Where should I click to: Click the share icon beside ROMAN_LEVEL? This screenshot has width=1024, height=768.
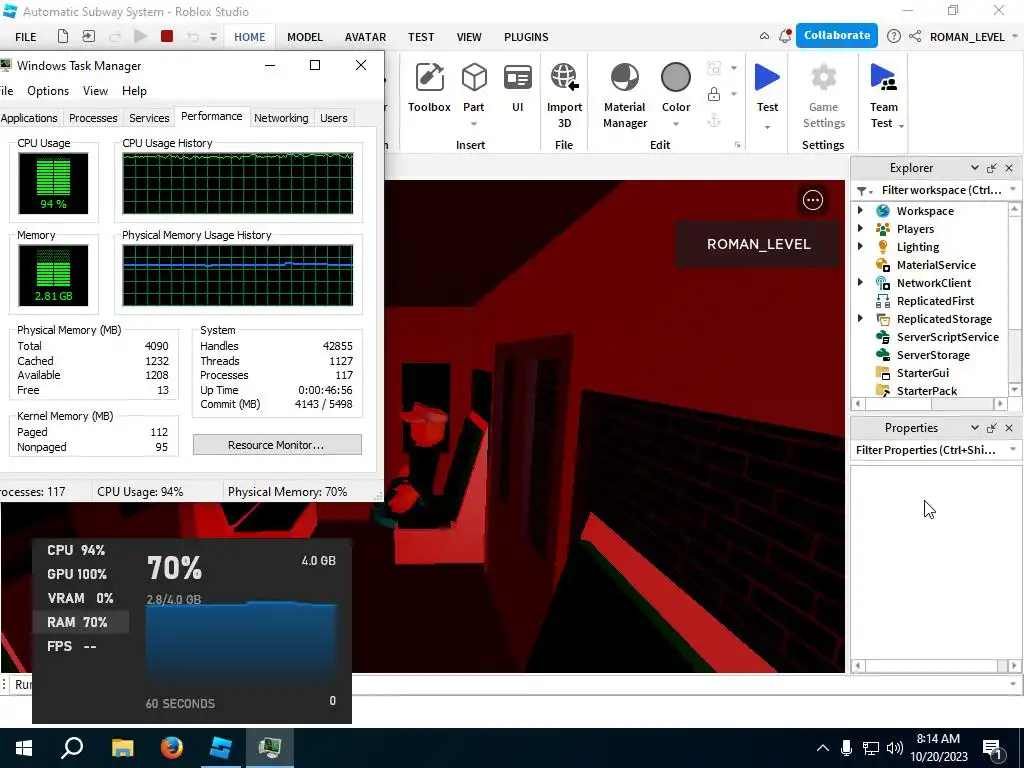pyautogui.click(x=915, y=37)
